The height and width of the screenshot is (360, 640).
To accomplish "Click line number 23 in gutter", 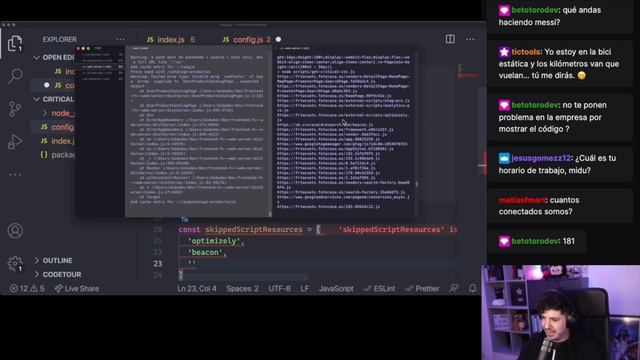I will (x=158, y=264).
